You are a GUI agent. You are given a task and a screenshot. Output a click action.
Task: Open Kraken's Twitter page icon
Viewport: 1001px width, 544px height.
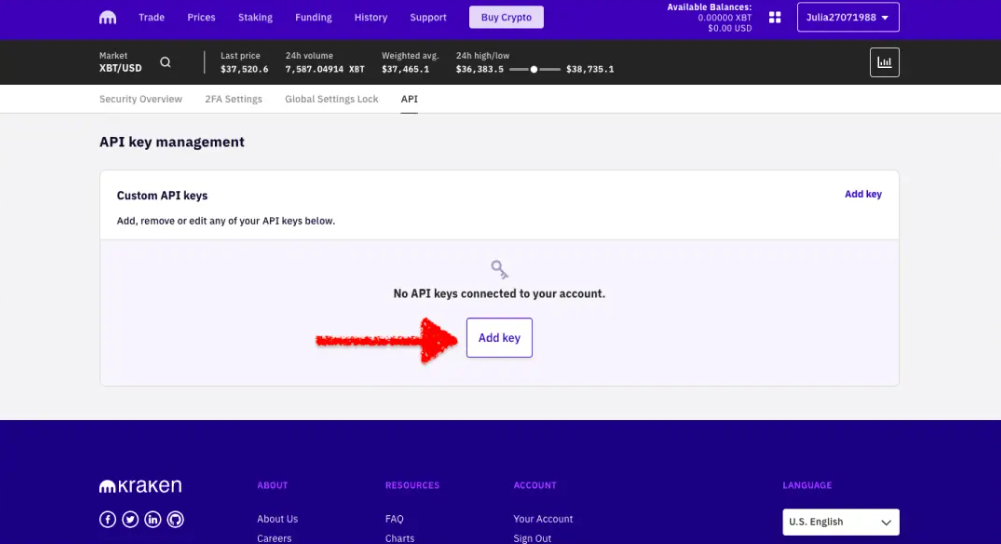coord(130,519)
